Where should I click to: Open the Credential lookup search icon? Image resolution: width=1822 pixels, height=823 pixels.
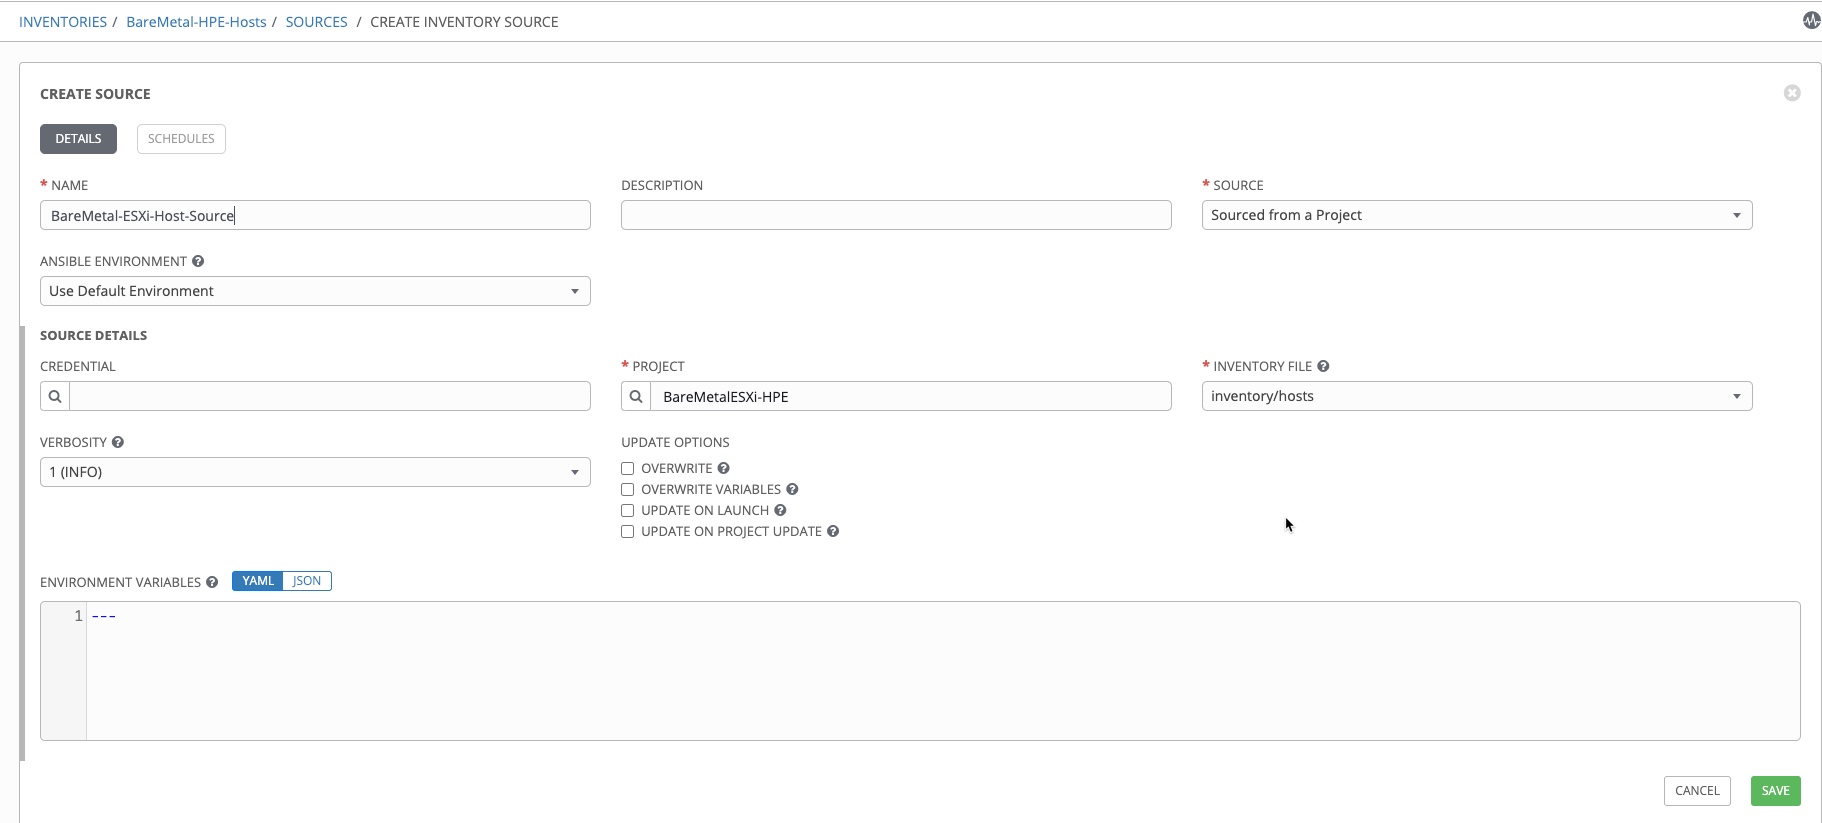(55, 396)
